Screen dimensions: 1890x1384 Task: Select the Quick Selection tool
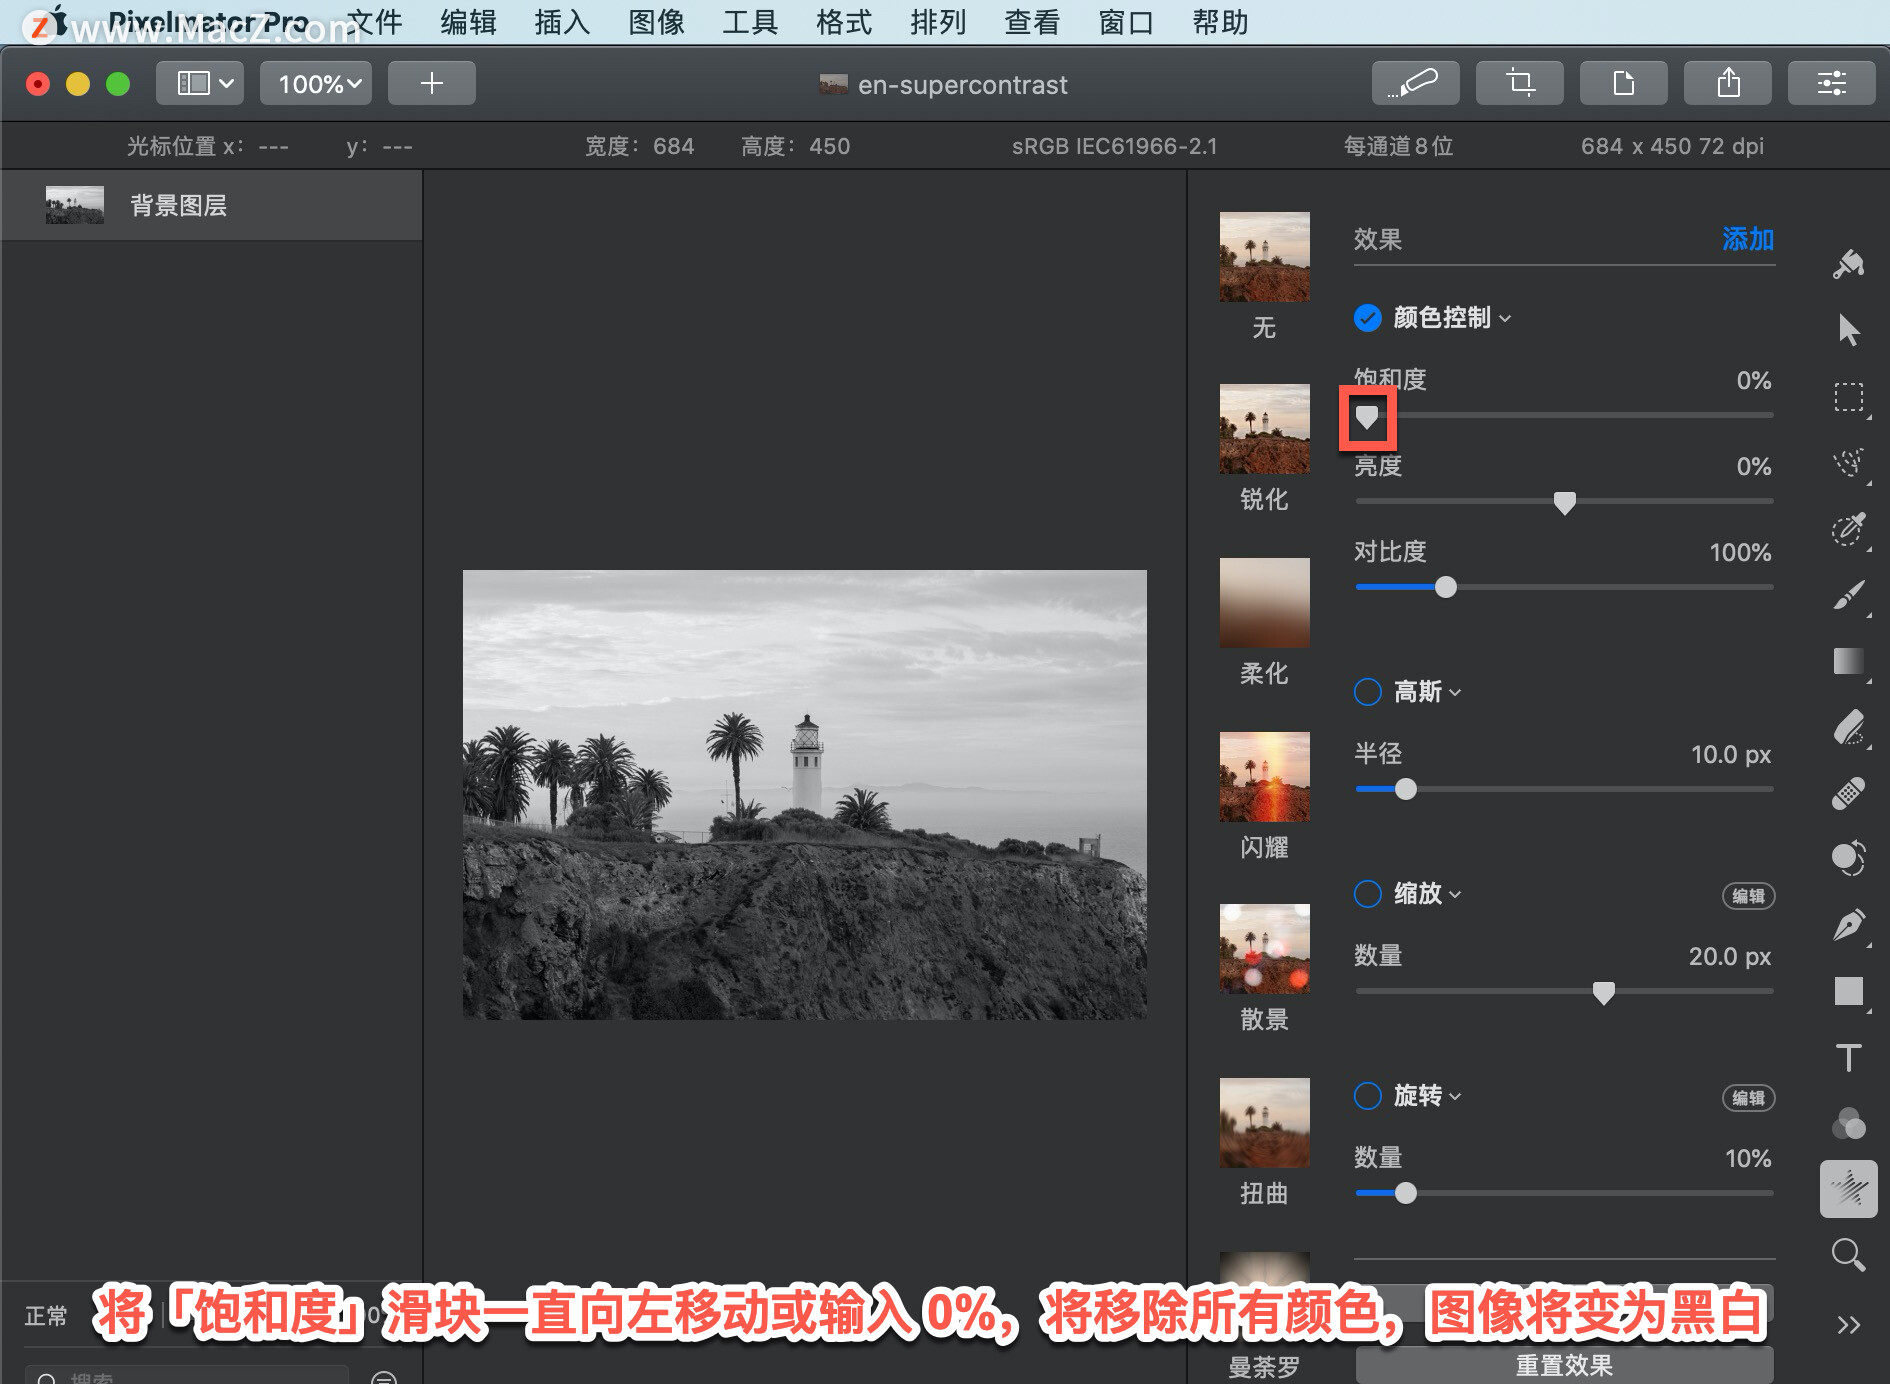[x=1848, y=463]
